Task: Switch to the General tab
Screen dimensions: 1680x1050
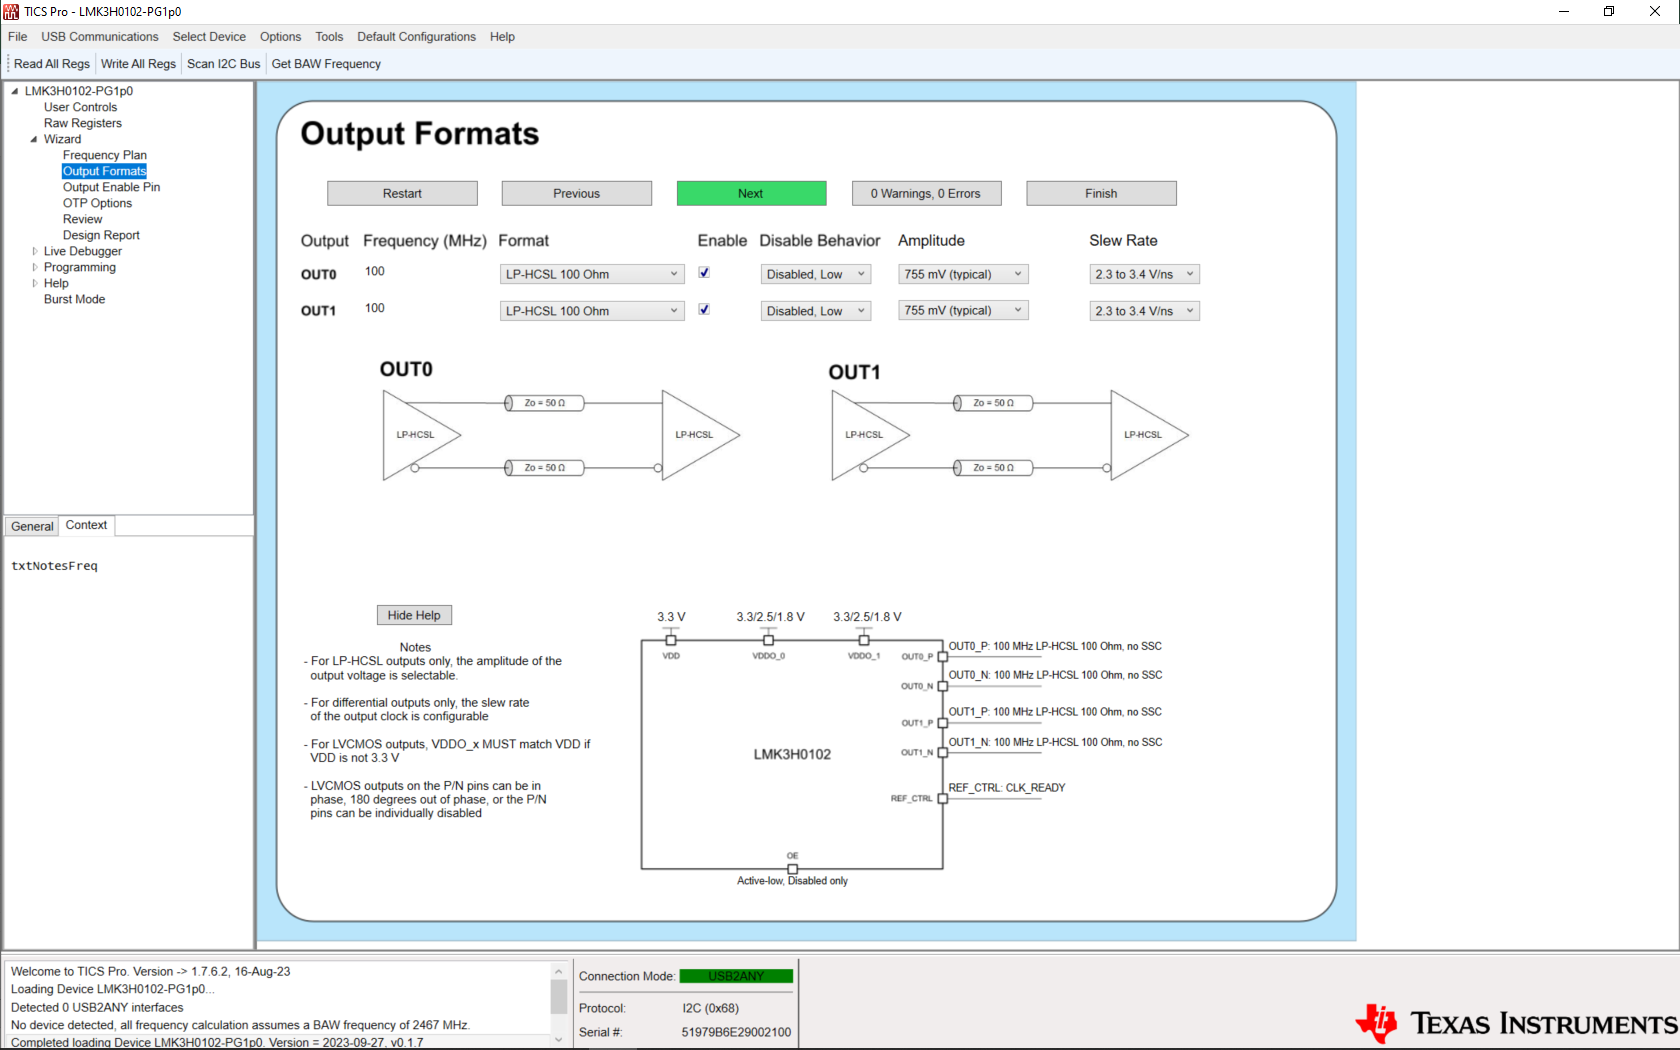Action: point(32,526)
